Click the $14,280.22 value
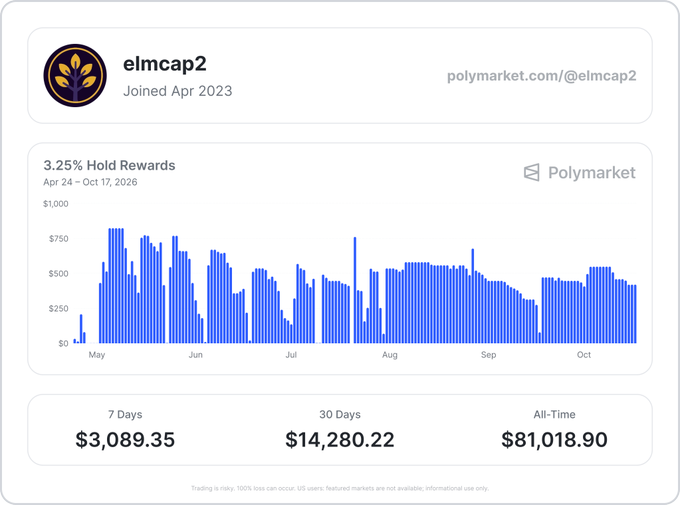 click(x=340, y=439)
